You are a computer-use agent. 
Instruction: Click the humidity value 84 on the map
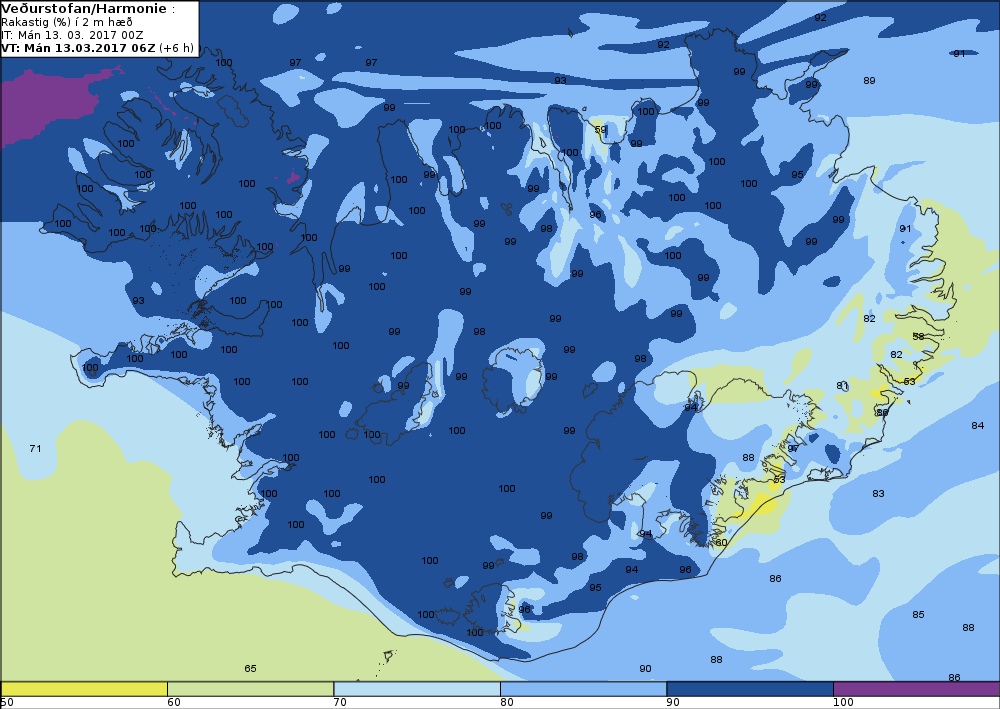pos(978,425)
